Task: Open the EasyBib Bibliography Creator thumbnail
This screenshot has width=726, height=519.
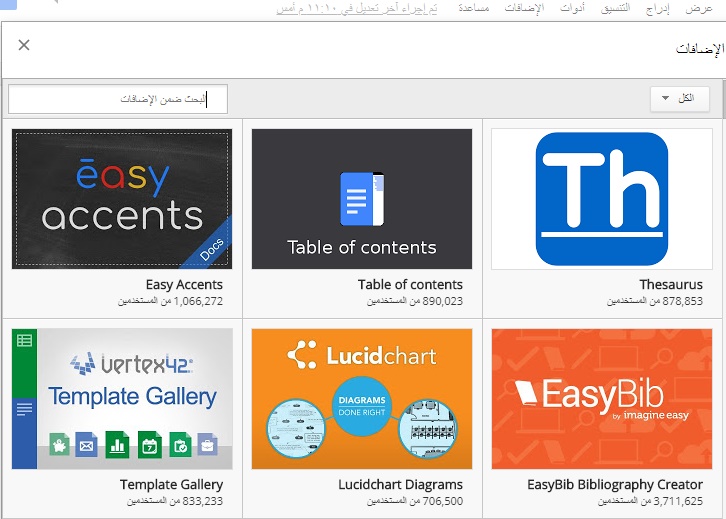Action: coord(601,399)
